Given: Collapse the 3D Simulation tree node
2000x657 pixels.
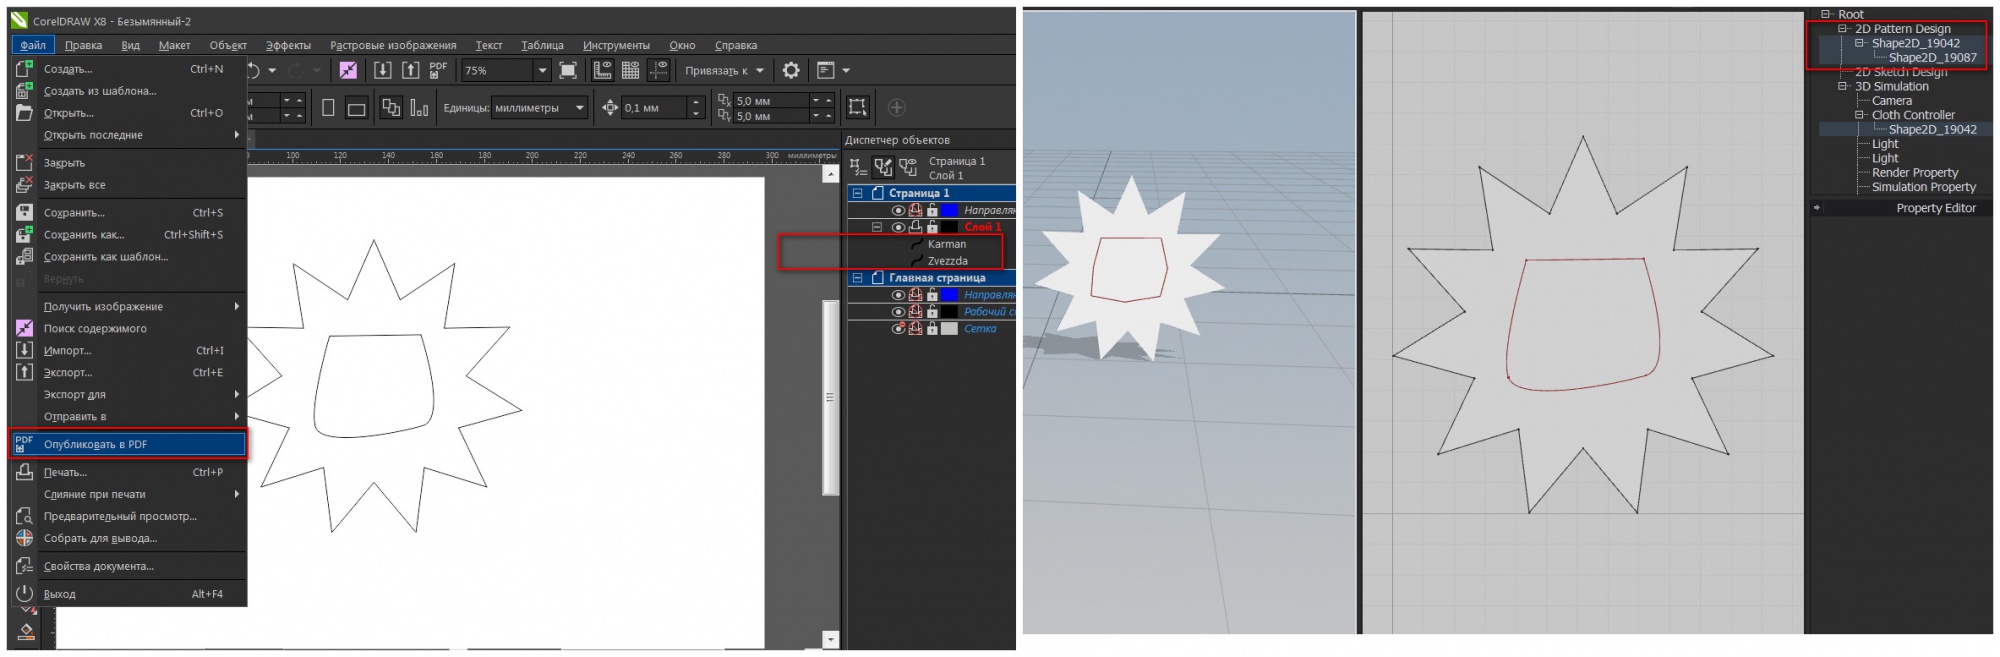Looking at the screenshot, I should click(x=1843, y=86).
